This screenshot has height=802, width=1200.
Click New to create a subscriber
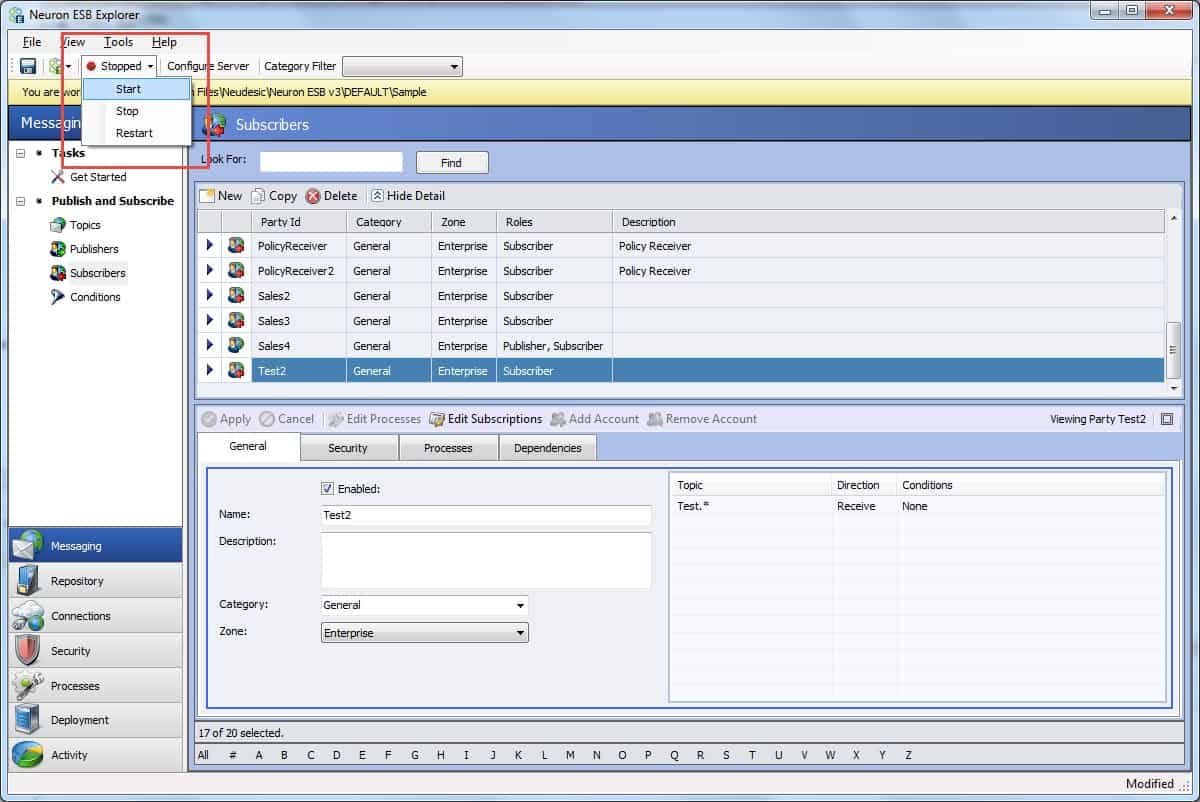tap(221, 196)
